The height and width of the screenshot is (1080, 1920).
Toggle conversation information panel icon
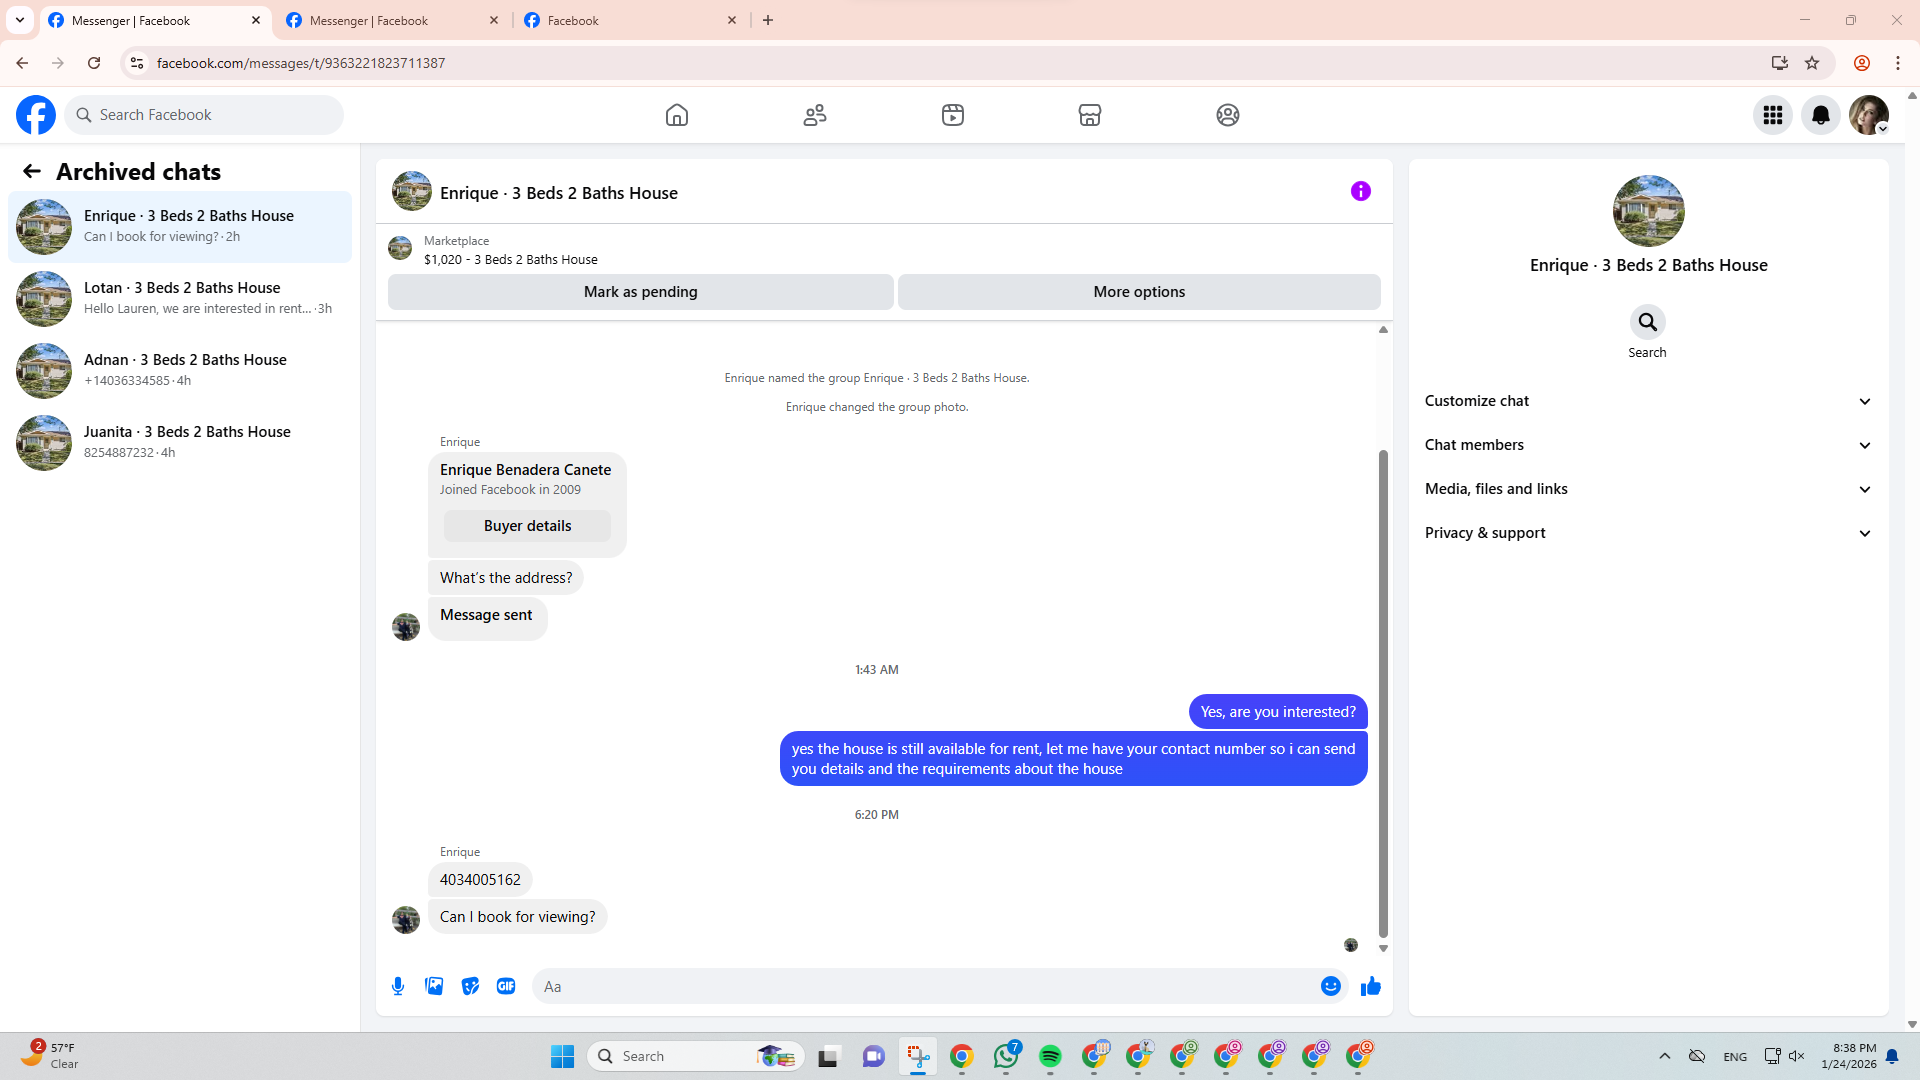click(x=1360, y=191)
